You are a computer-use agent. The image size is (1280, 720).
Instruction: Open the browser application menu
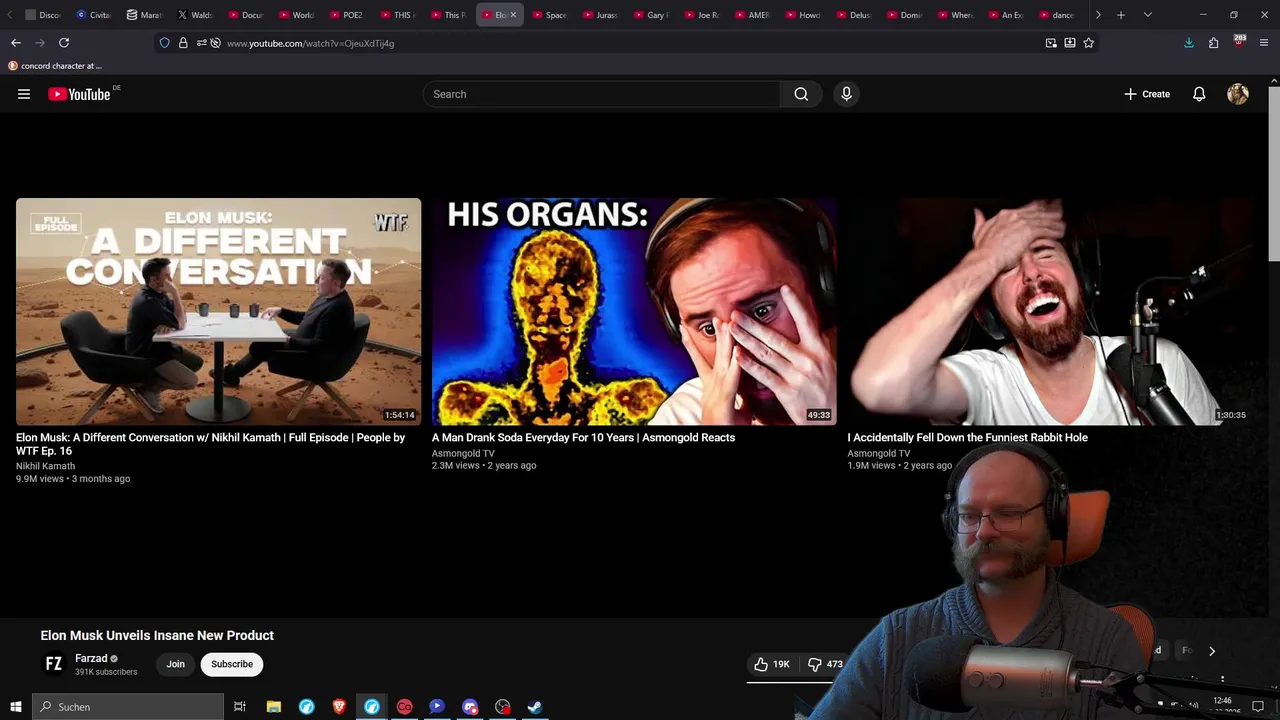[1264, 43]
